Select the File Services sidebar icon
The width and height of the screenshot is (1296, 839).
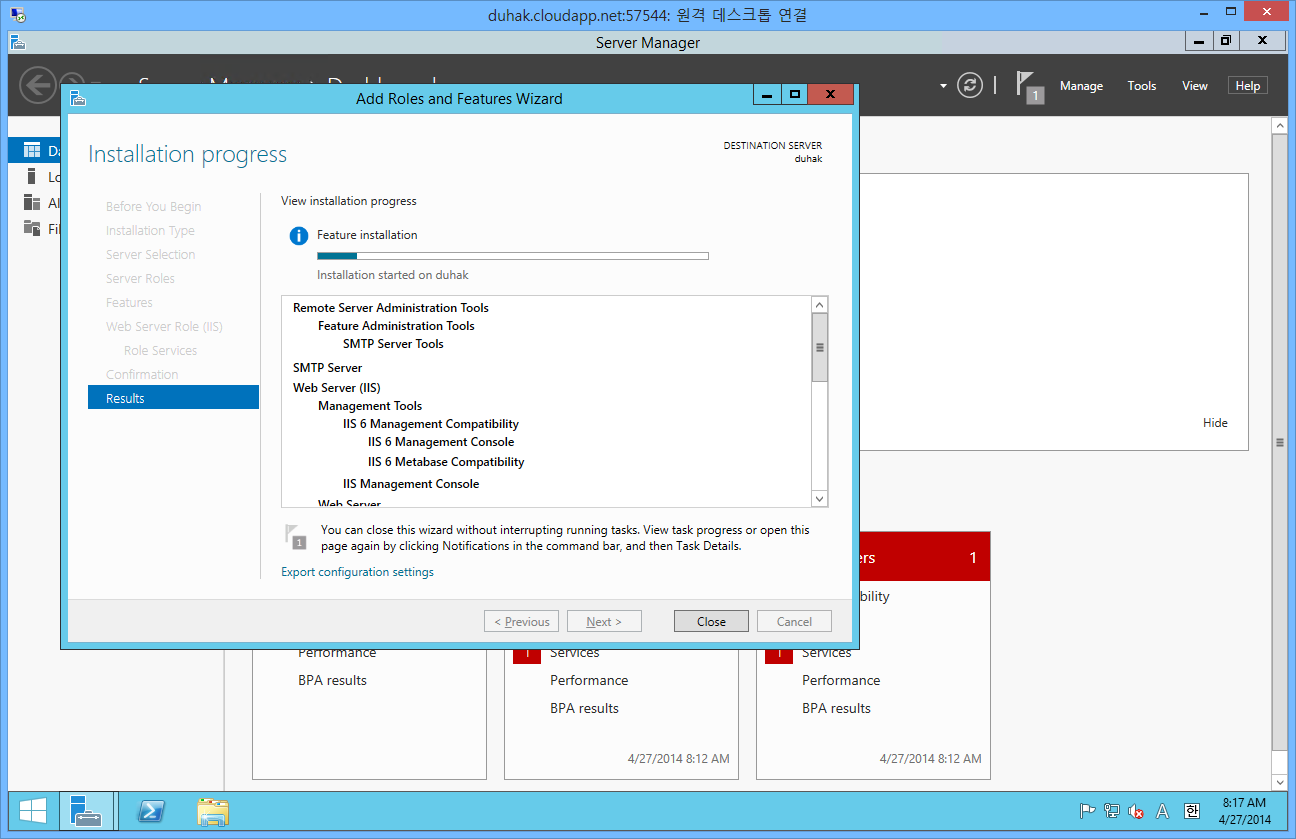click(x=32, y=229)
